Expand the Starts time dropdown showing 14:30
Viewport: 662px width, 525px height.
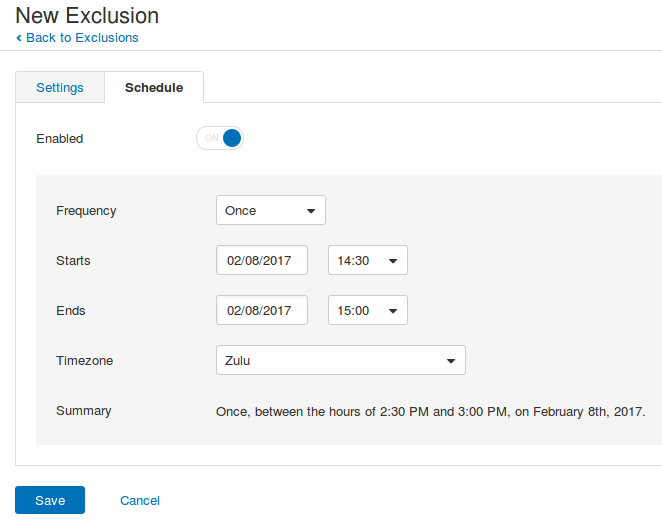click(x=368, y=260)
